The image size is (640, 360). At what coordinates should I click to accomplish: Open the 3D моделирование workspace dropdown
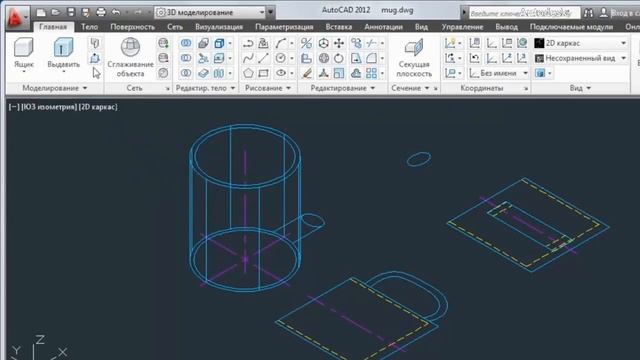tap(211, 12)
